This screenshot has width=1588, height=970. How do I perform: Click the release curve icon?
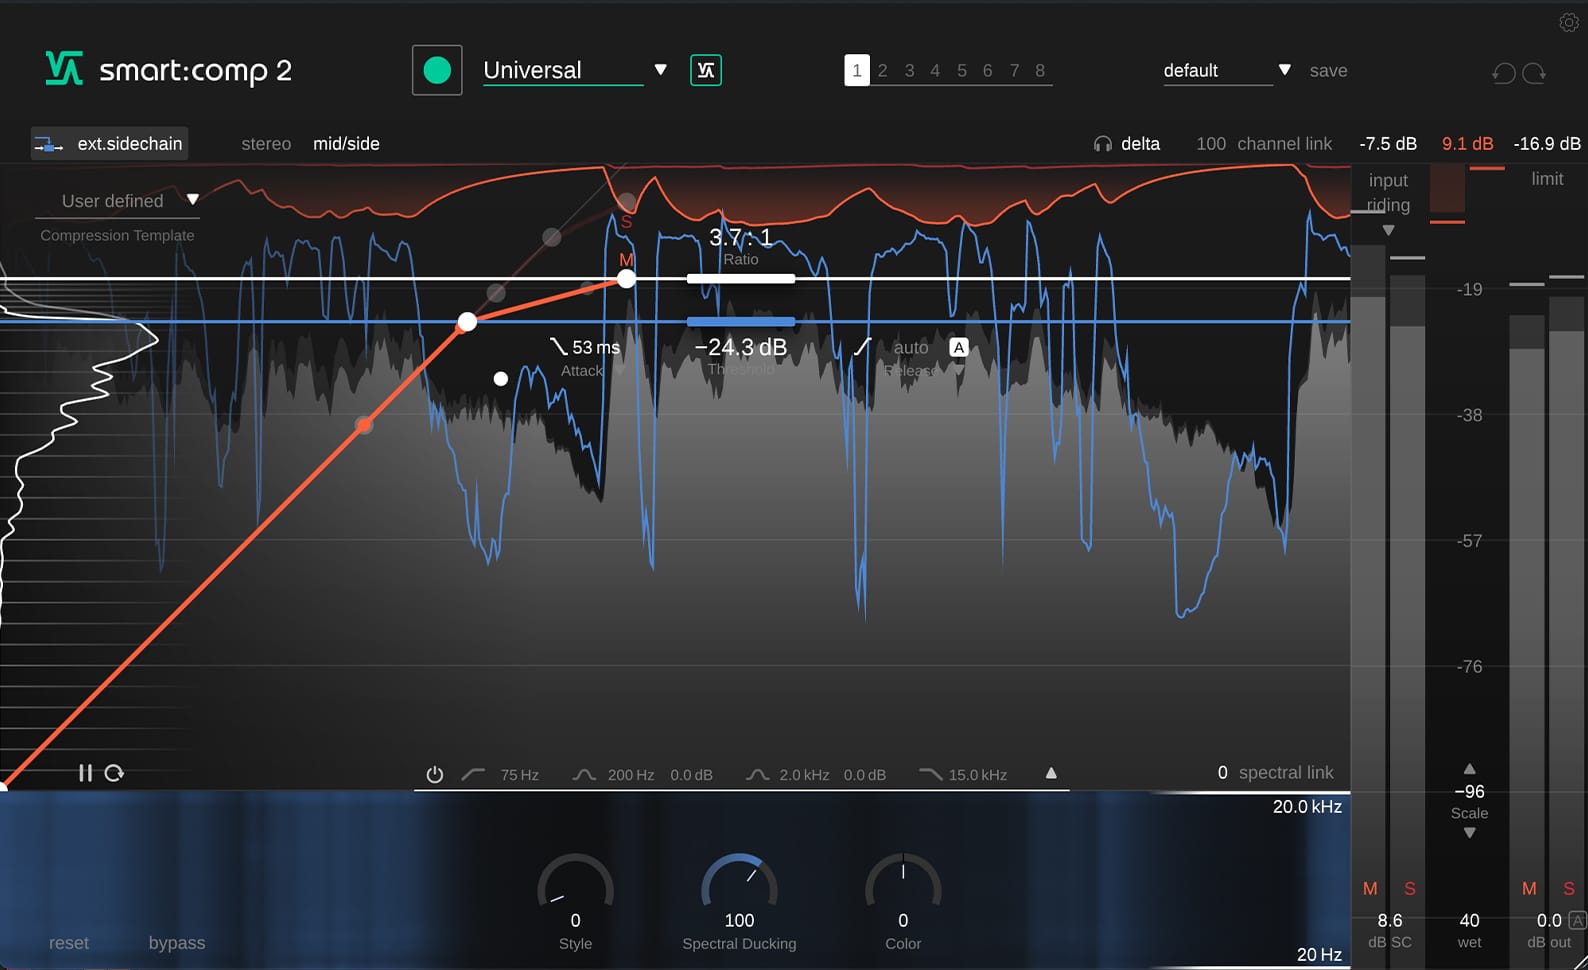tap(862, 346)
